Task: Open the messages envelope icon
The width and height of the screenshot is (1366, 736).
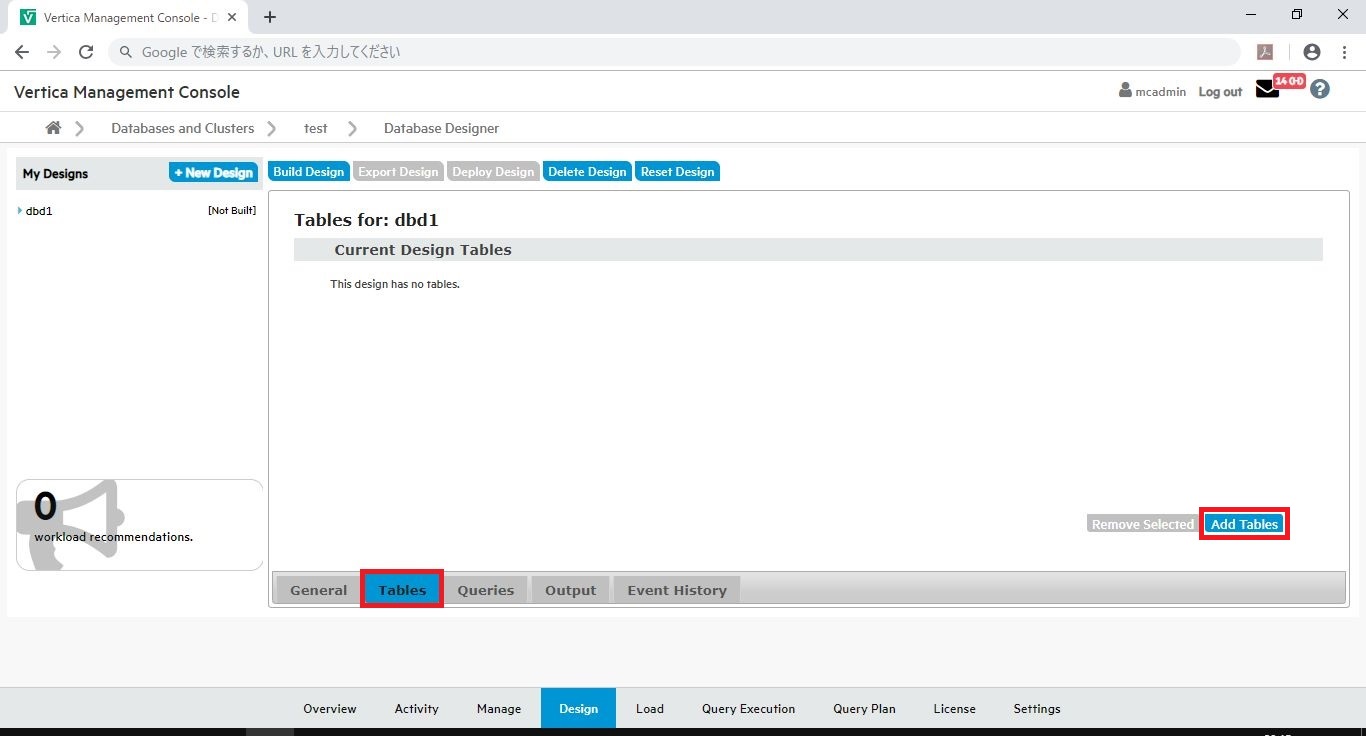Action: [1267, 90]
